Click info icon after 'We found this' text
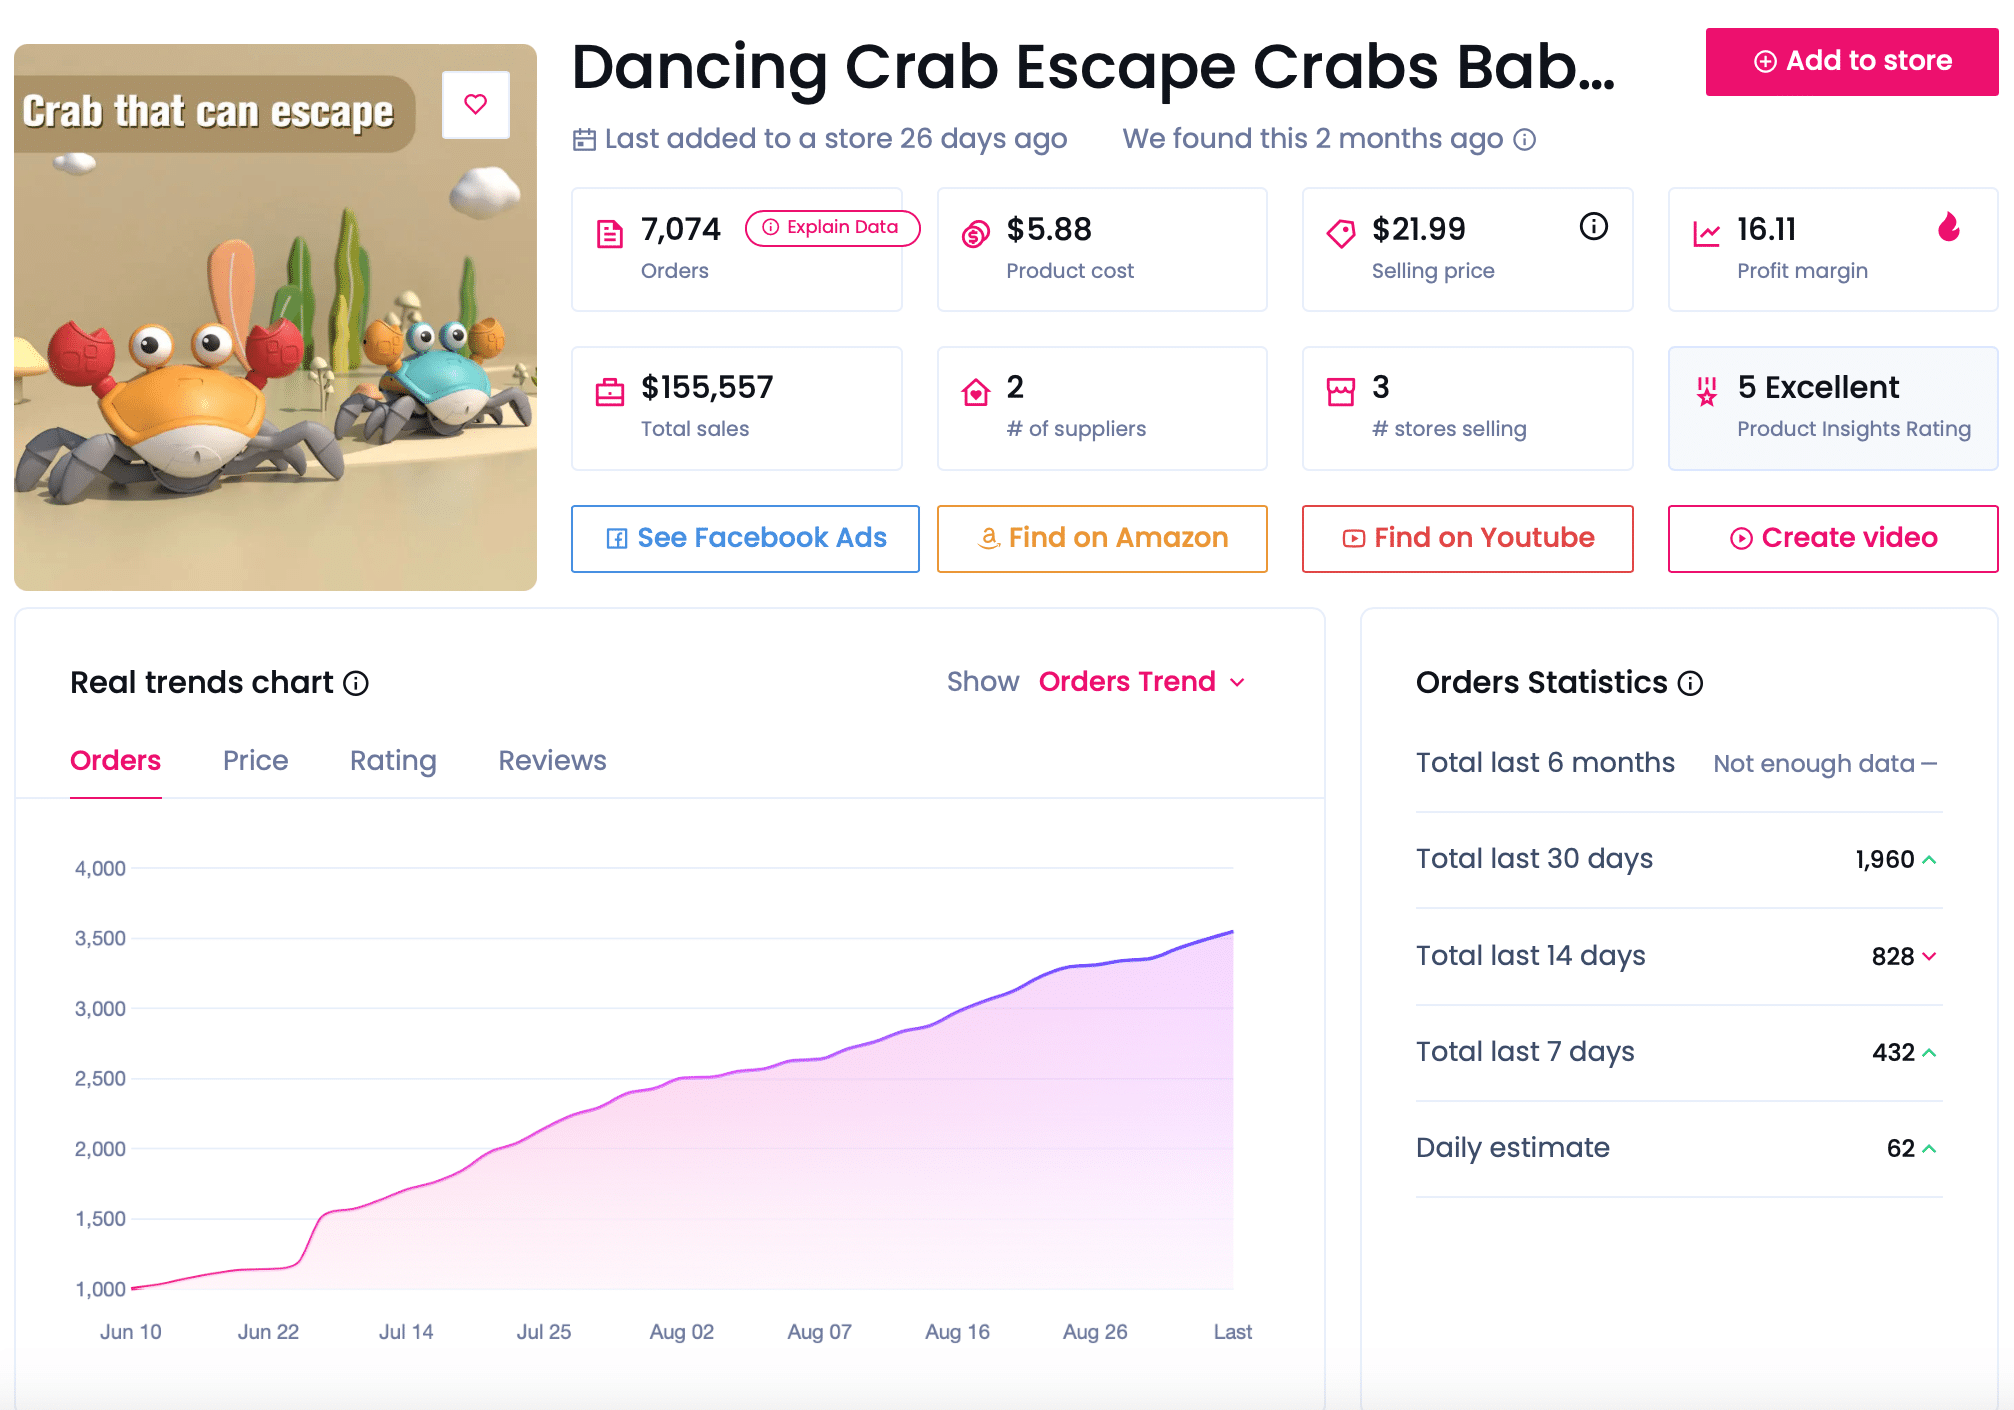Viewport: 2014px width, 1410px height. pos(1524,139)
